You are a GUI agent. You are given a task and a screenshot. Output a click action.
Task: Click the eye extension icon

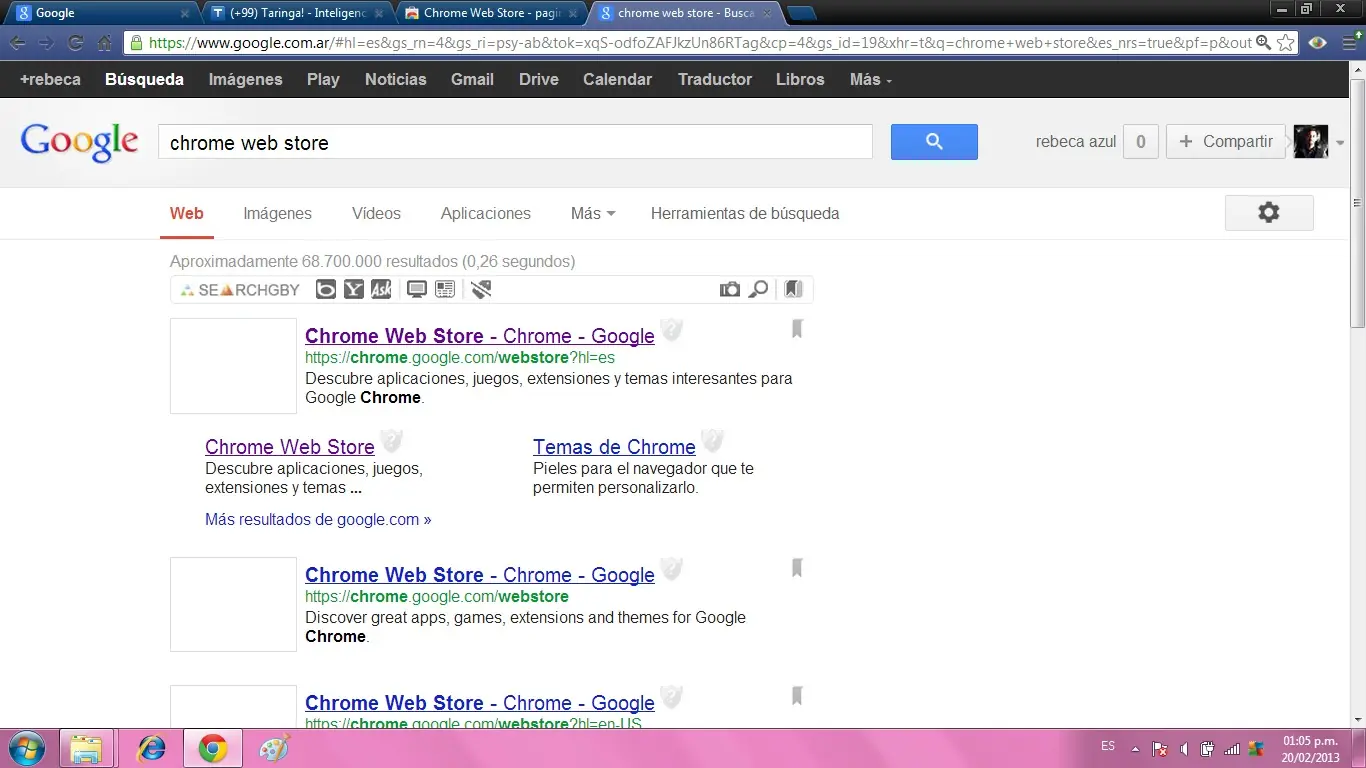[1318, 43]
